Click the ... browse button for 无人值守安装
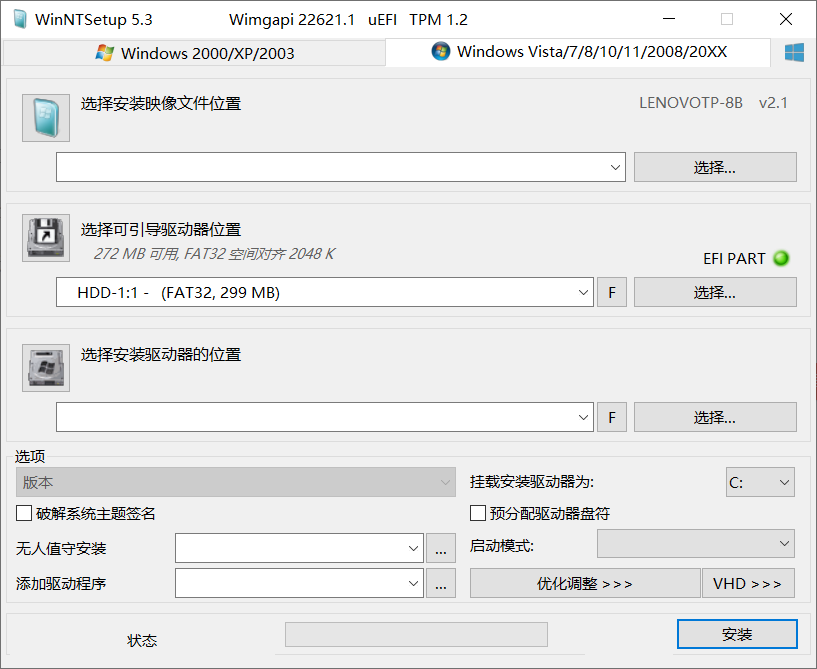 (x=441, y=548)
